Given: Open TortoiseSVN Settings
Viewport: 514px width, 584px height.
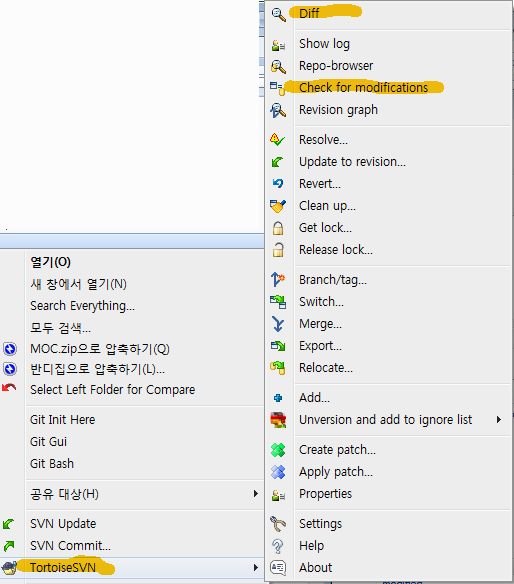Looking at the screenshot, I should click(320, 524).
